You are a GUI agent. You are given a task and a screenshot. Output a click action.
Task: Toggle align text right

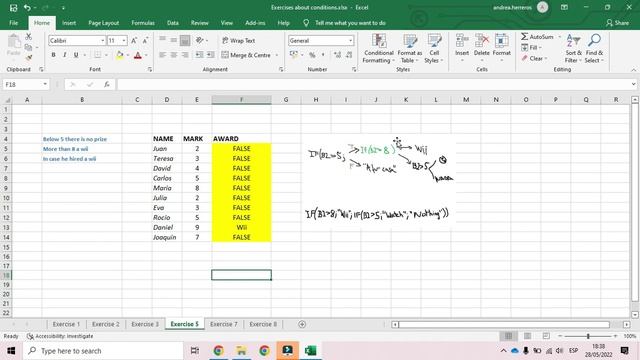[x=185, y=55]
